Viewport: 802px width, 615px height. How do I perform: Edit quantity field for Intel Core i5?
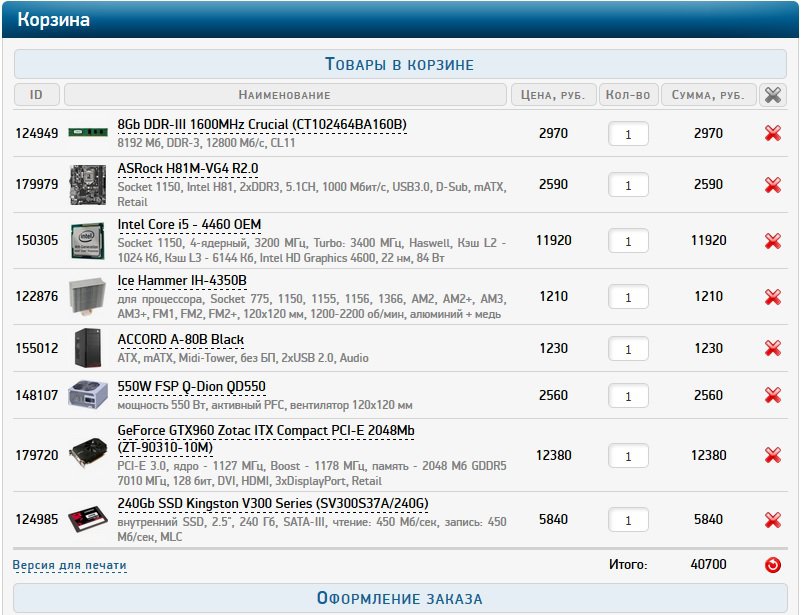628,241
